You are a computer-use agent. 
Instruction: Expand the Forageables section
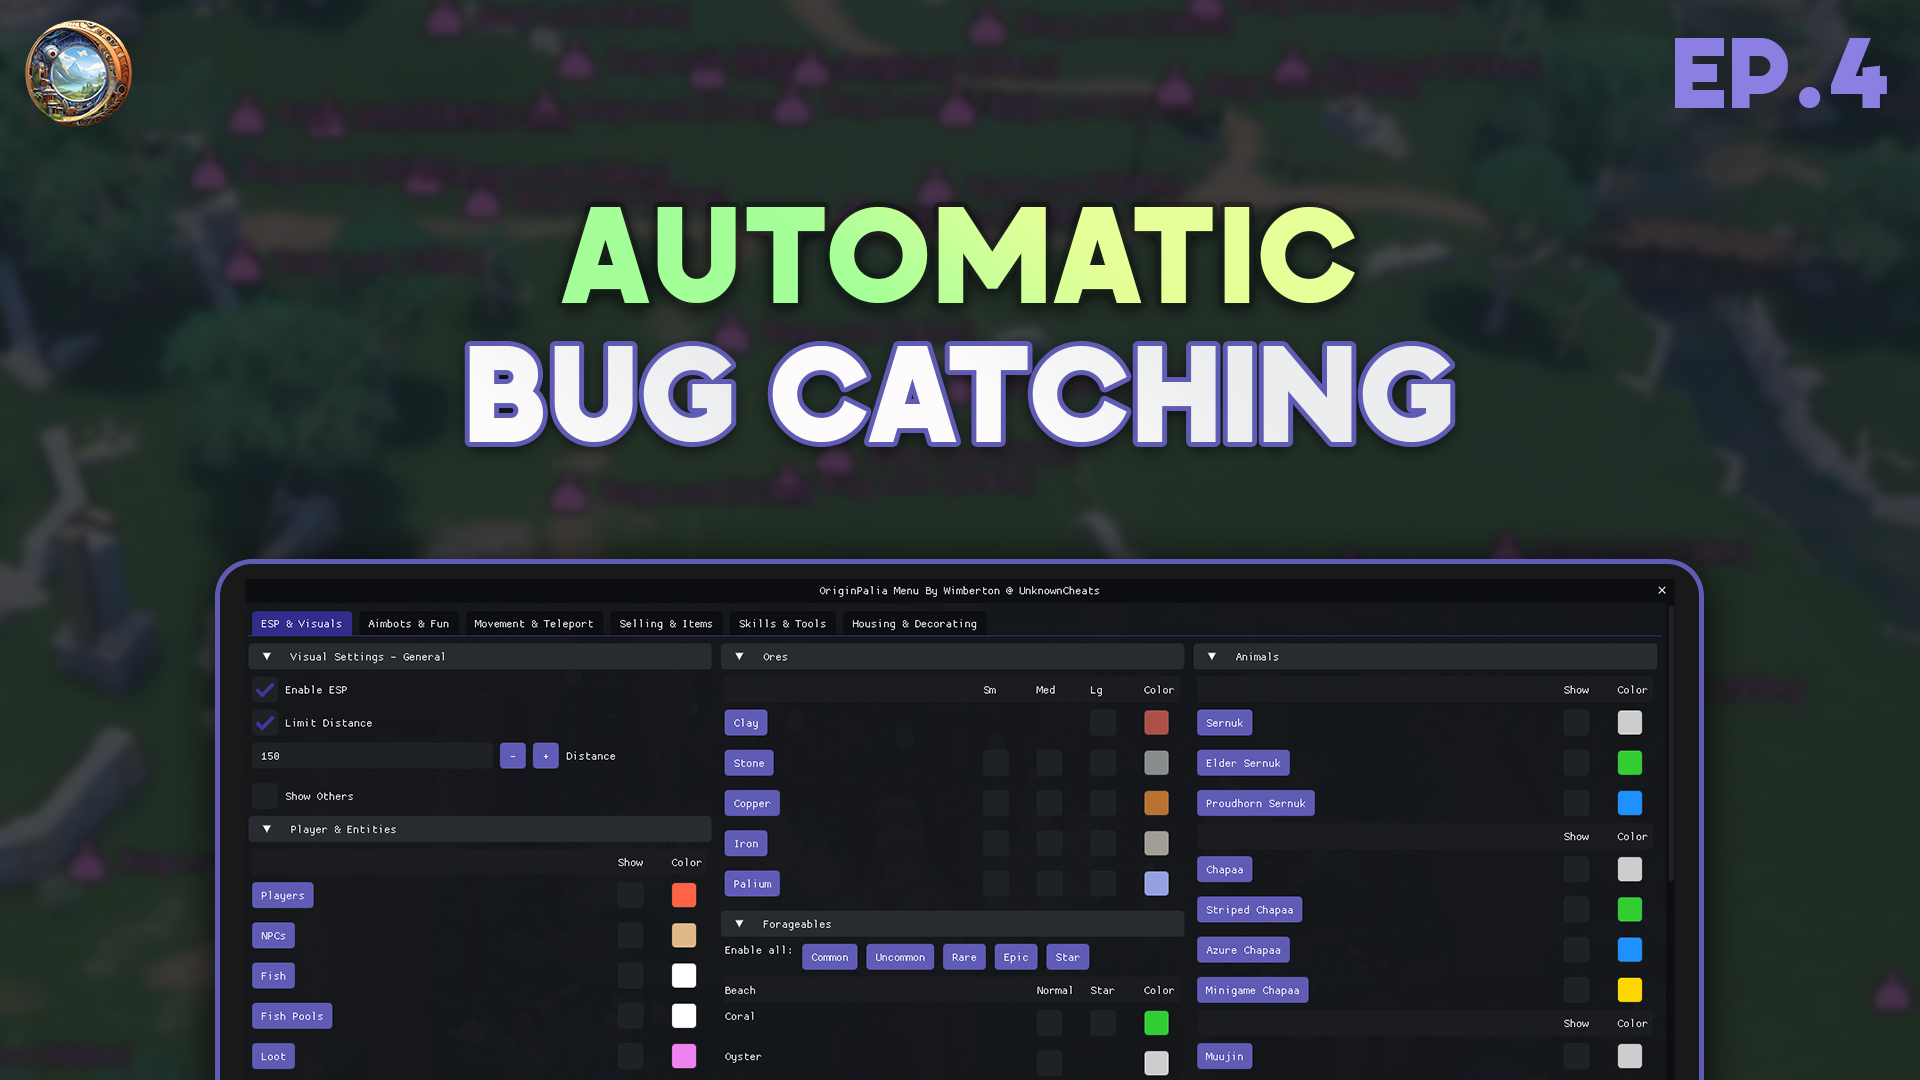tap(740, 923)
